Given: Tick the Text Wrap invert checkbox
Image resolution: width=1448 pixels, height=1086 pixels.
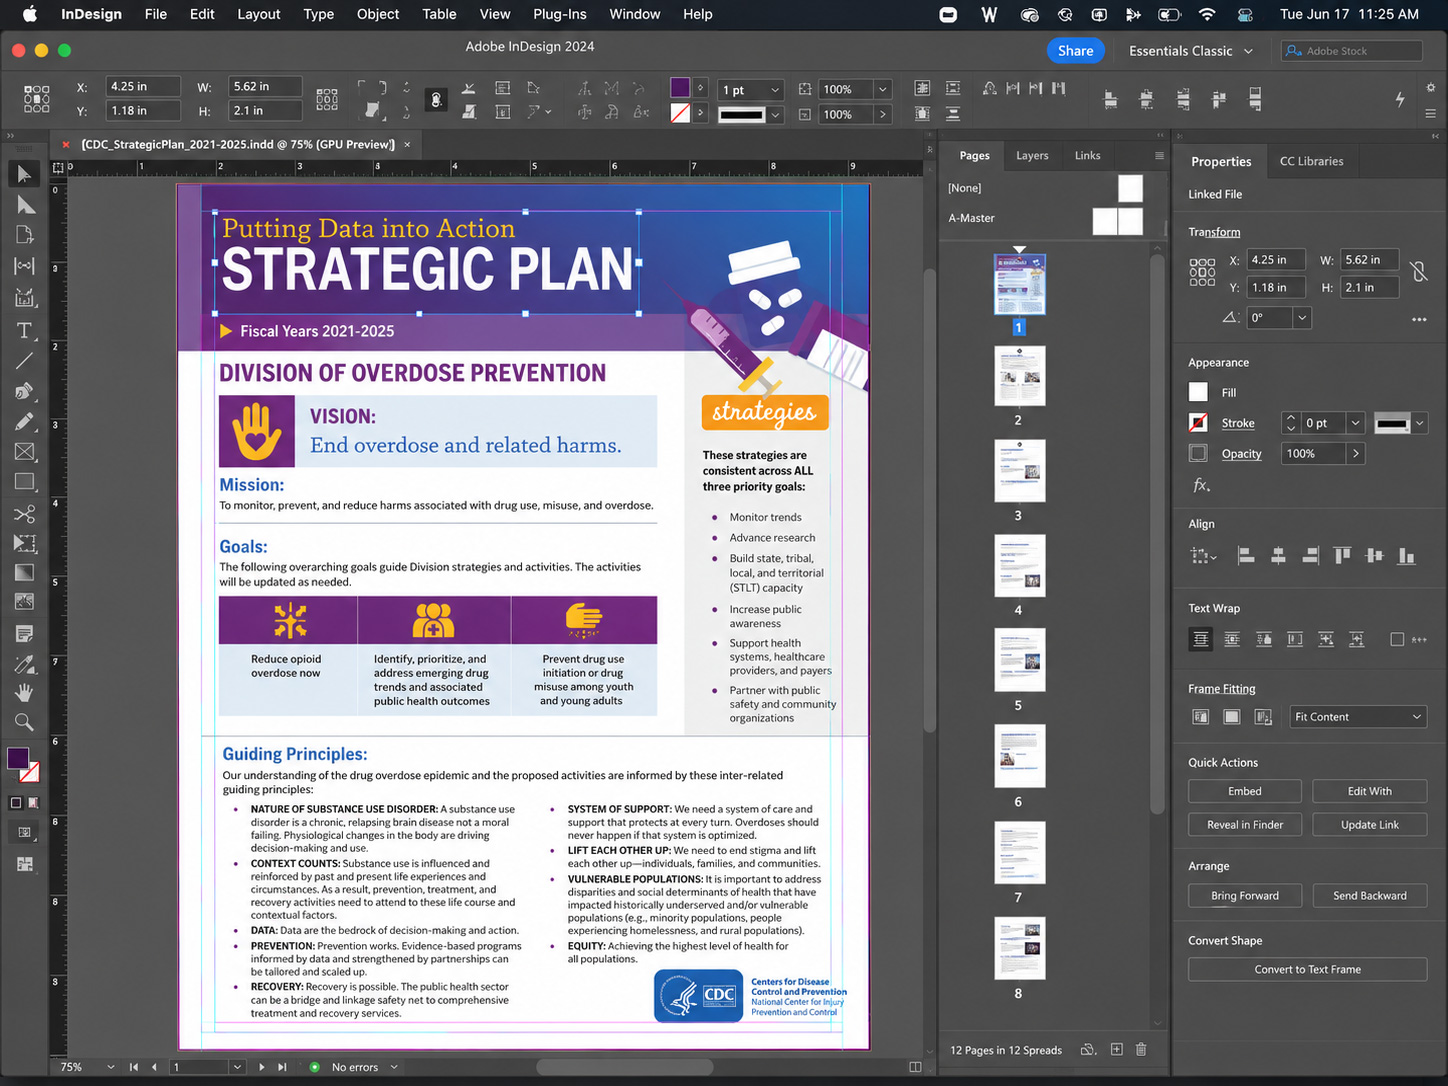Looking at the screenshot, I should pyautogui.click(x=1397, y=639).
